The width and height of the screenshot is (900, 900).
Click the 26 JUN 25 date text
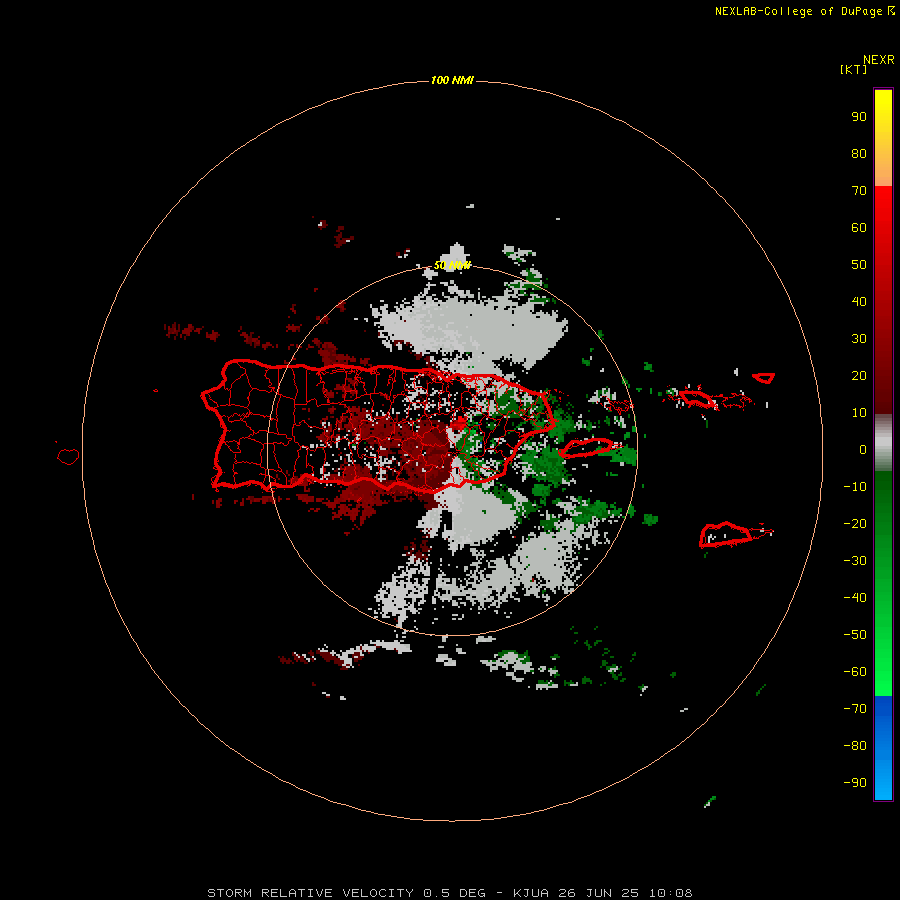598,893
